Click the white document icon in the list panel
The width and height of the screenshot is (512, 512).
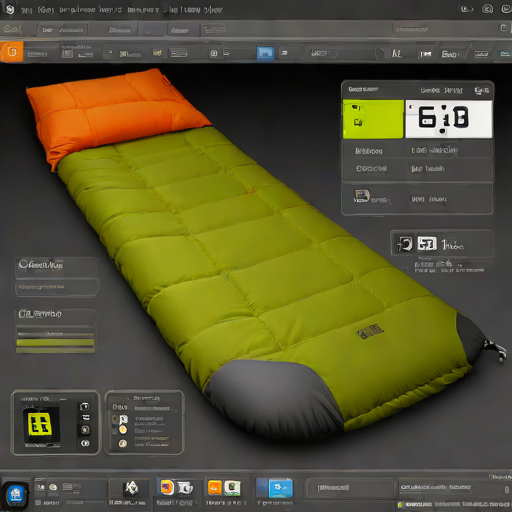coord(123,419)
